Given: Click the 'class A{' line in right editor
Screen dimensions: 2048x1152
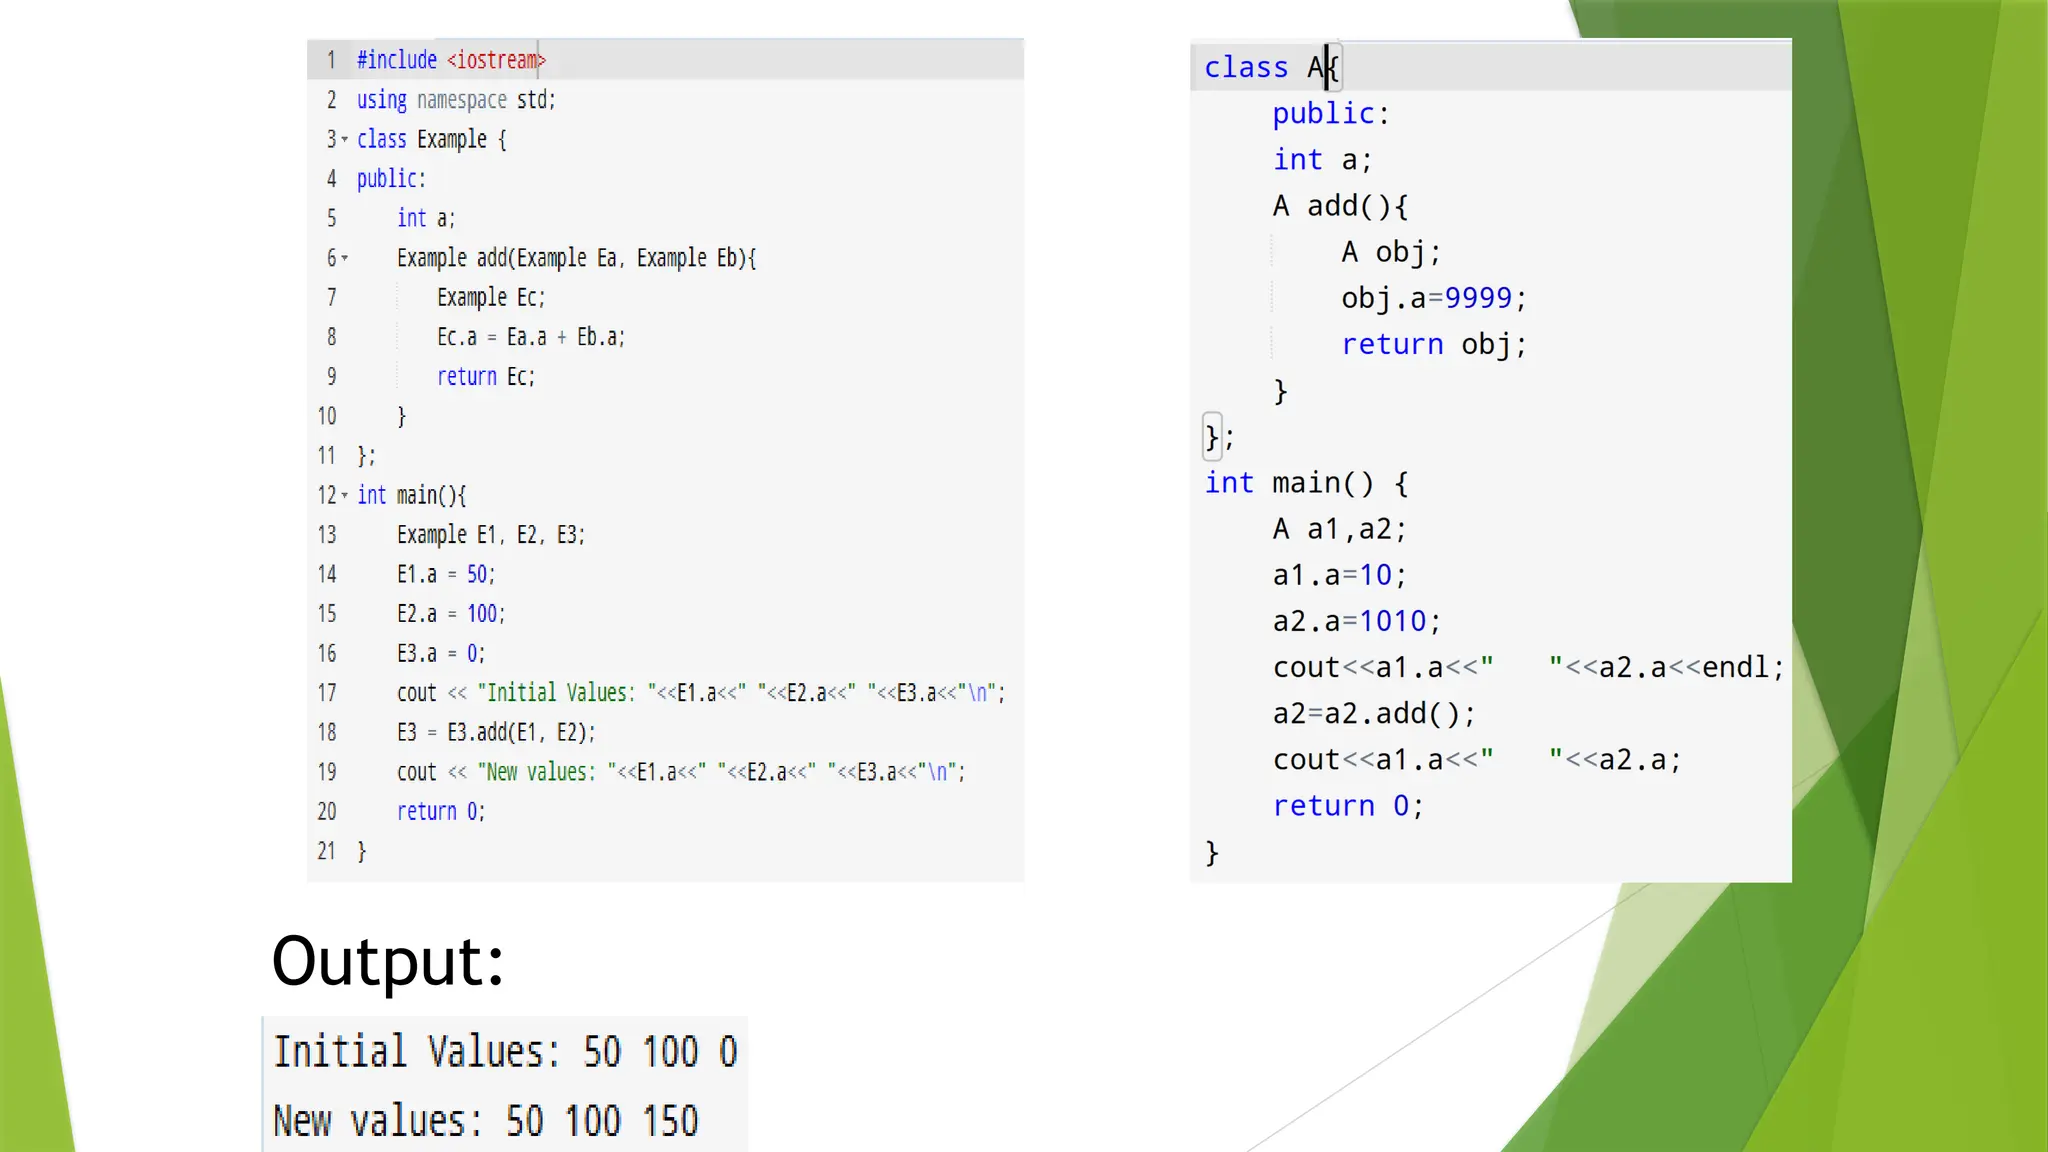Looking at the screenshot, I should tap(1270, 67).
